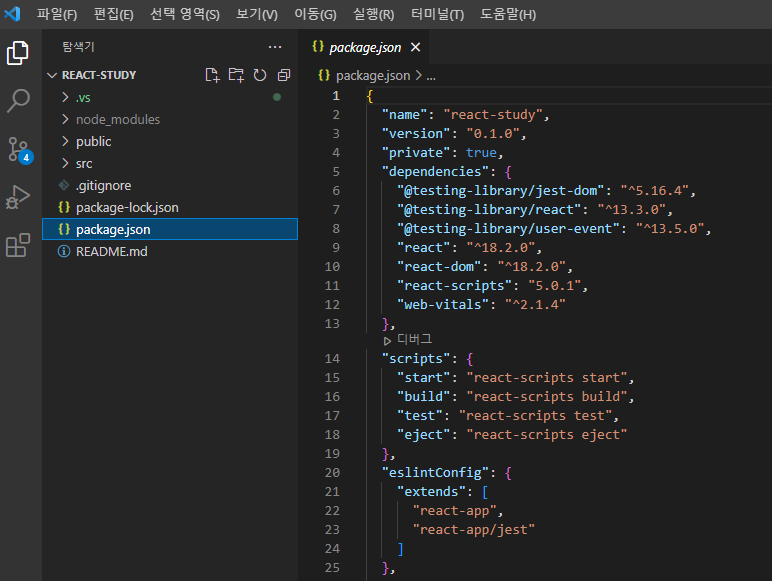Create a new folder in REACT-STUDY

236,75
